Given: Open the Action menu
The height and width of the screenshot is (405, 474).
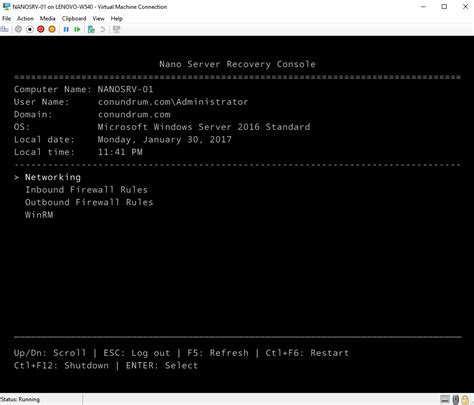Looking at the screenshot, I should (25, 18).
